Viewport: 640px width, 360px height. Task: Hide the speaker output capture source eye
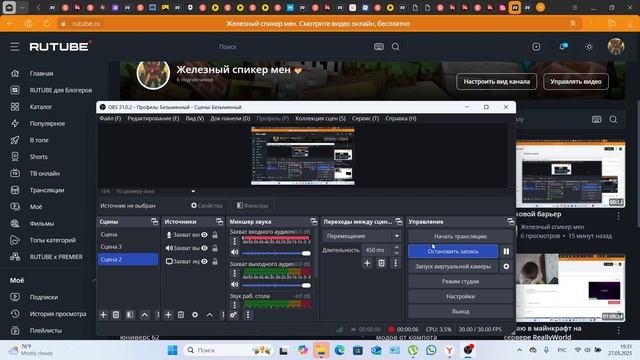204,248
